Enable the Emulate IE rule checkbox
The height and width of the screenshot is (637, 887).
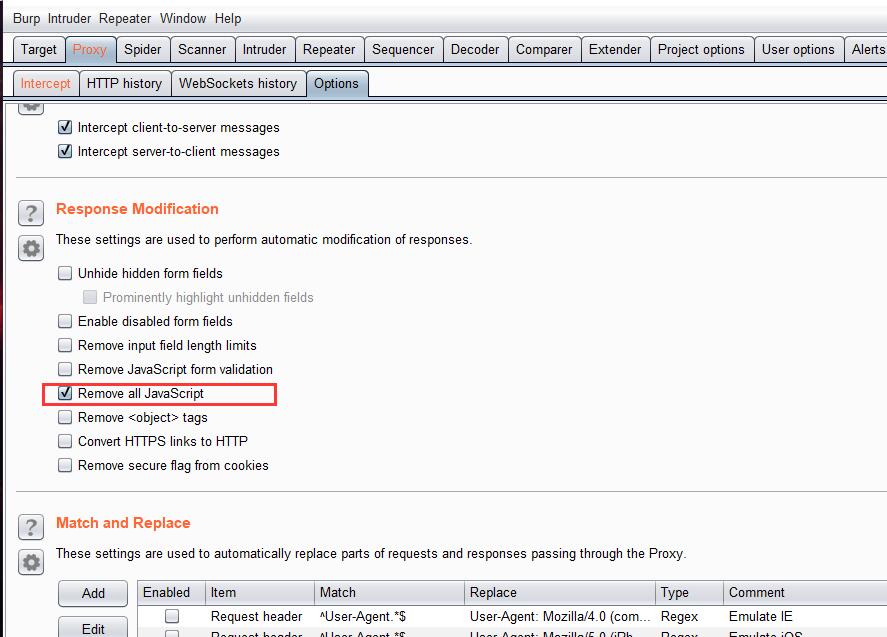click(172, 616)
